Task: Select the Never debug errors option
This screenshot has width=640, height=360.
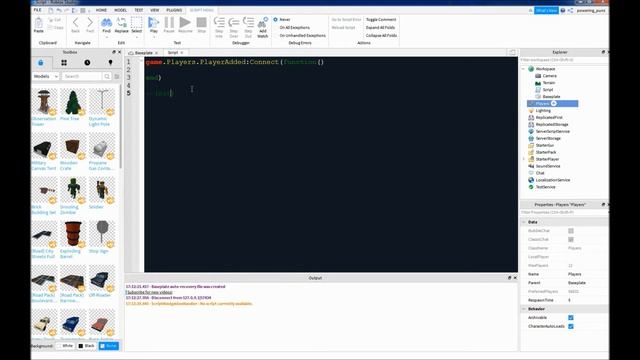Action: [x=282, y=20]
